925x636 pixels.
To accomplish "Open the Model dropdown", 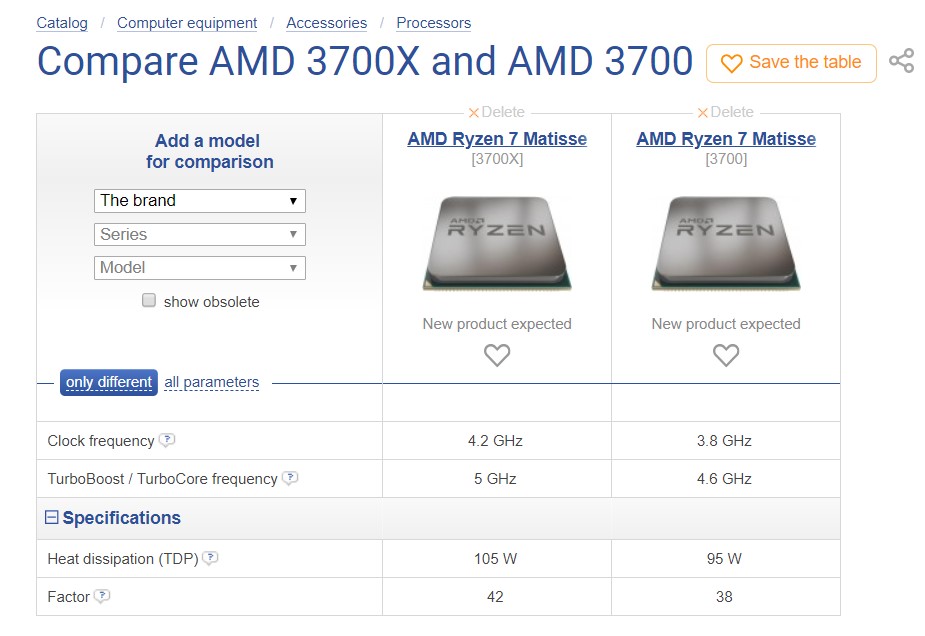I will click(199, 268).
